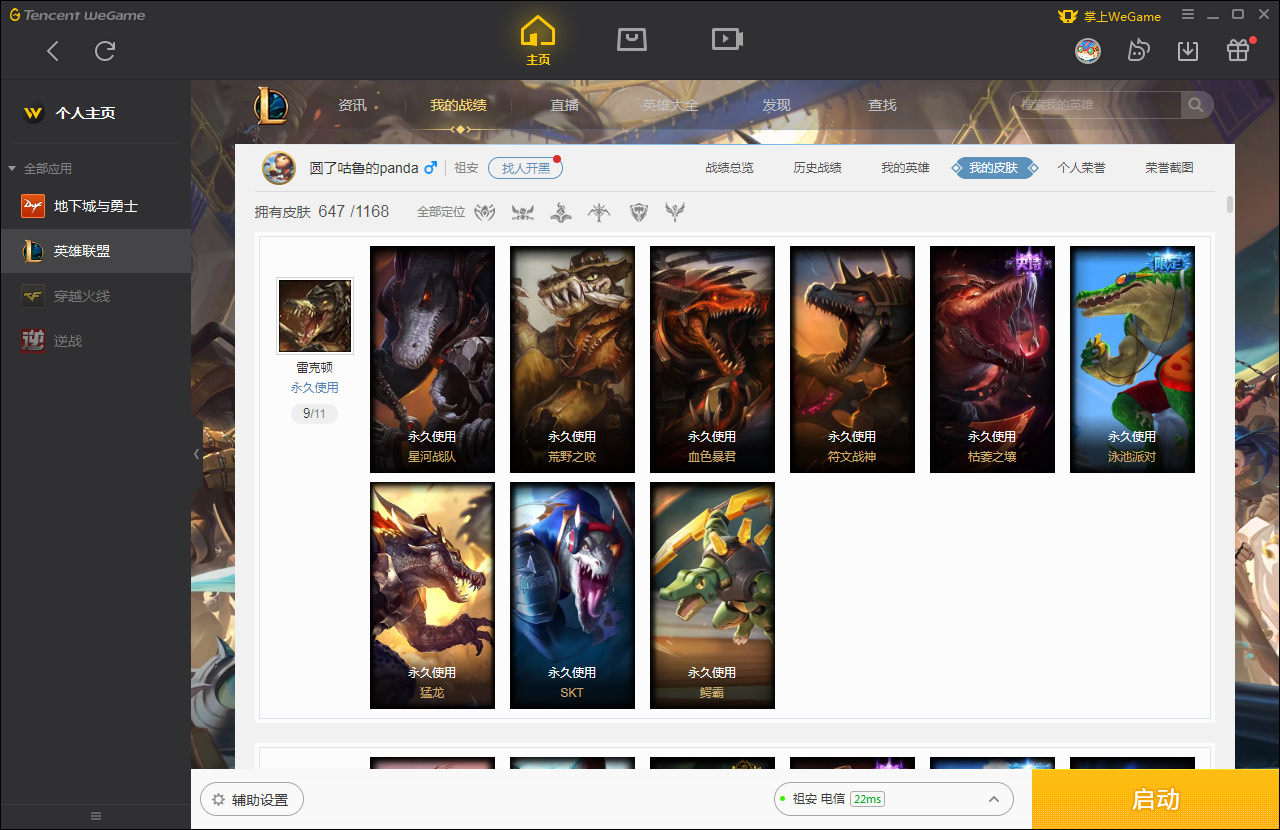Screen dimensions: 1280x830
Task: Focus the hero search field
Action: click(1097, 105)
